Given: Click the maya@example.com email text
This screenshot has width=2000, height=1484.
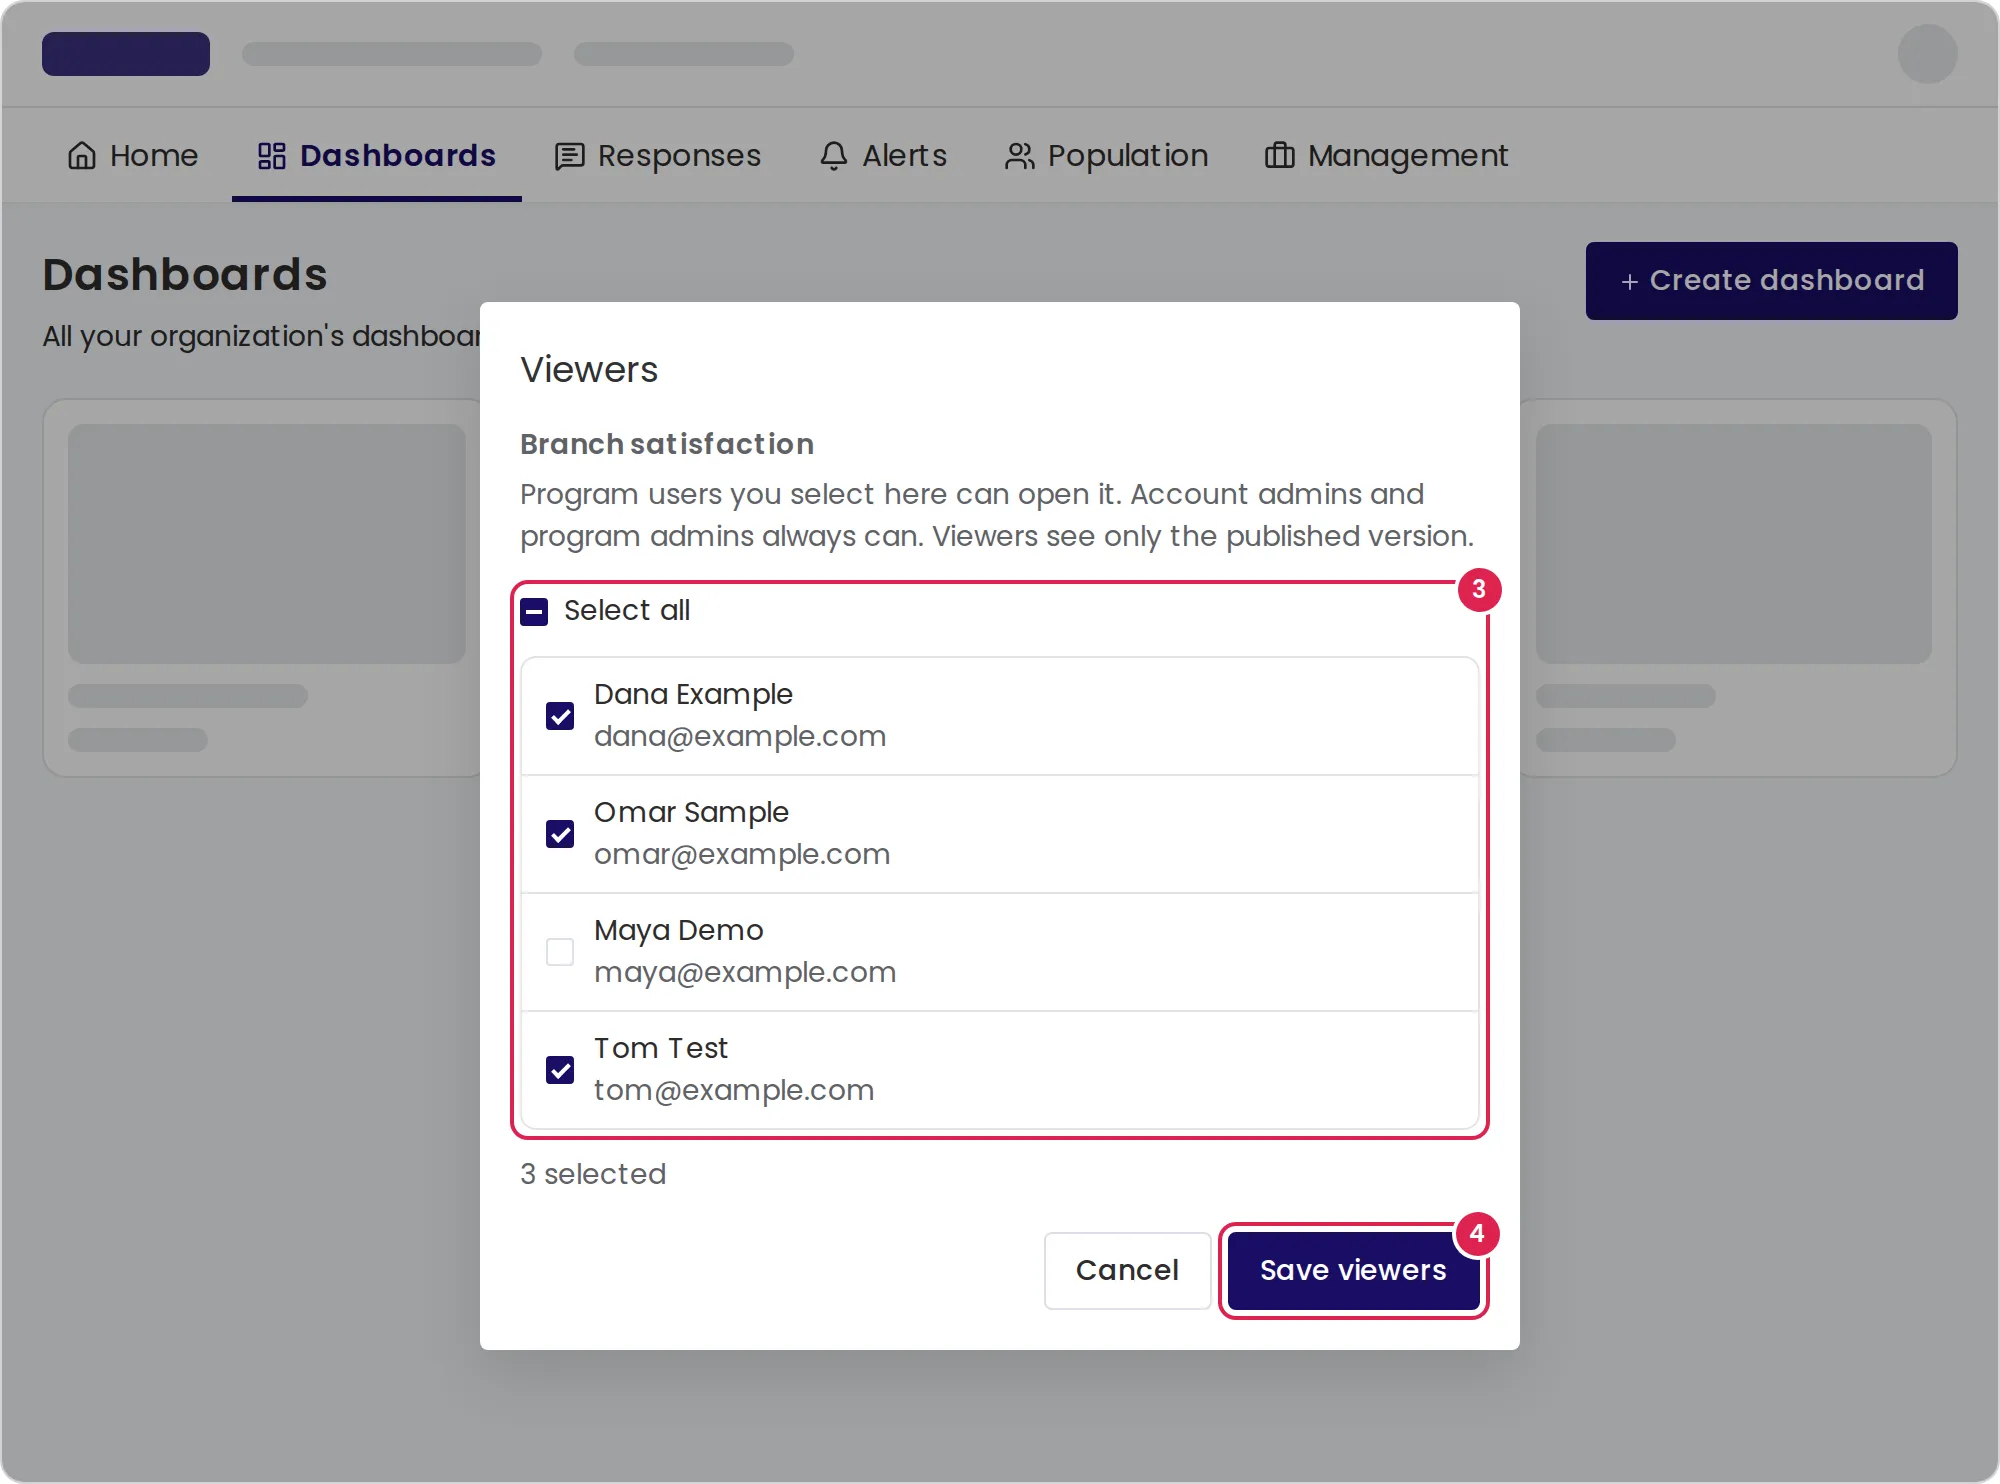Looking at the screenshot, I should [x=745, y=973].
